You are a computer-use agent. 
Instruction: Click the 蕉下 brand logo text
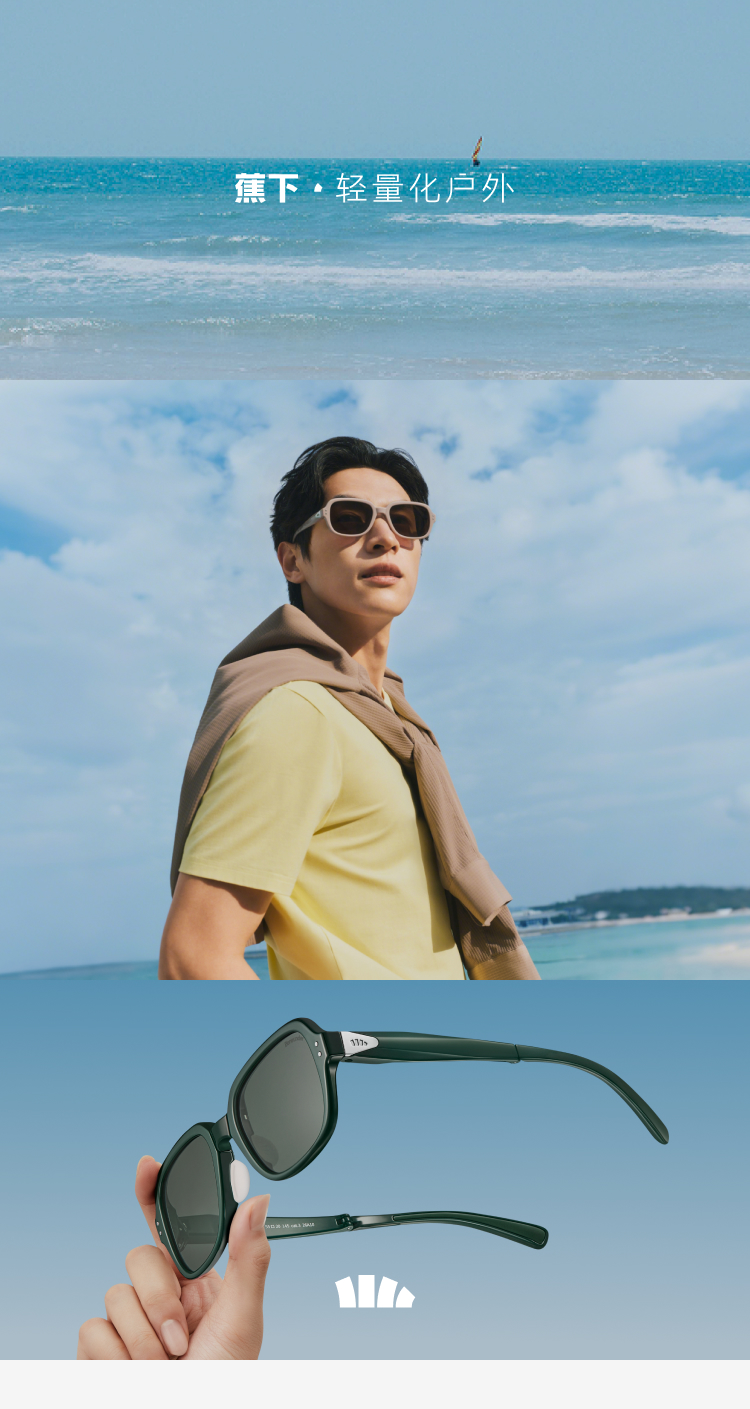(x=266, y=188)
